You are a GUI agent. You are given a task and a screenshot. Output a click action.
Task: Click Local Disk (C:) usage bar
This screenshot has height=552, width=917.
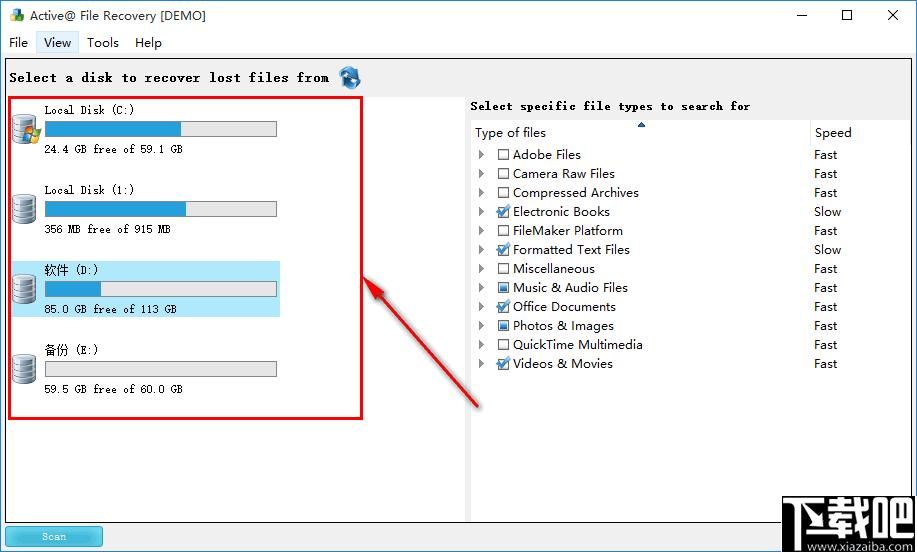(x=161, y=129)
